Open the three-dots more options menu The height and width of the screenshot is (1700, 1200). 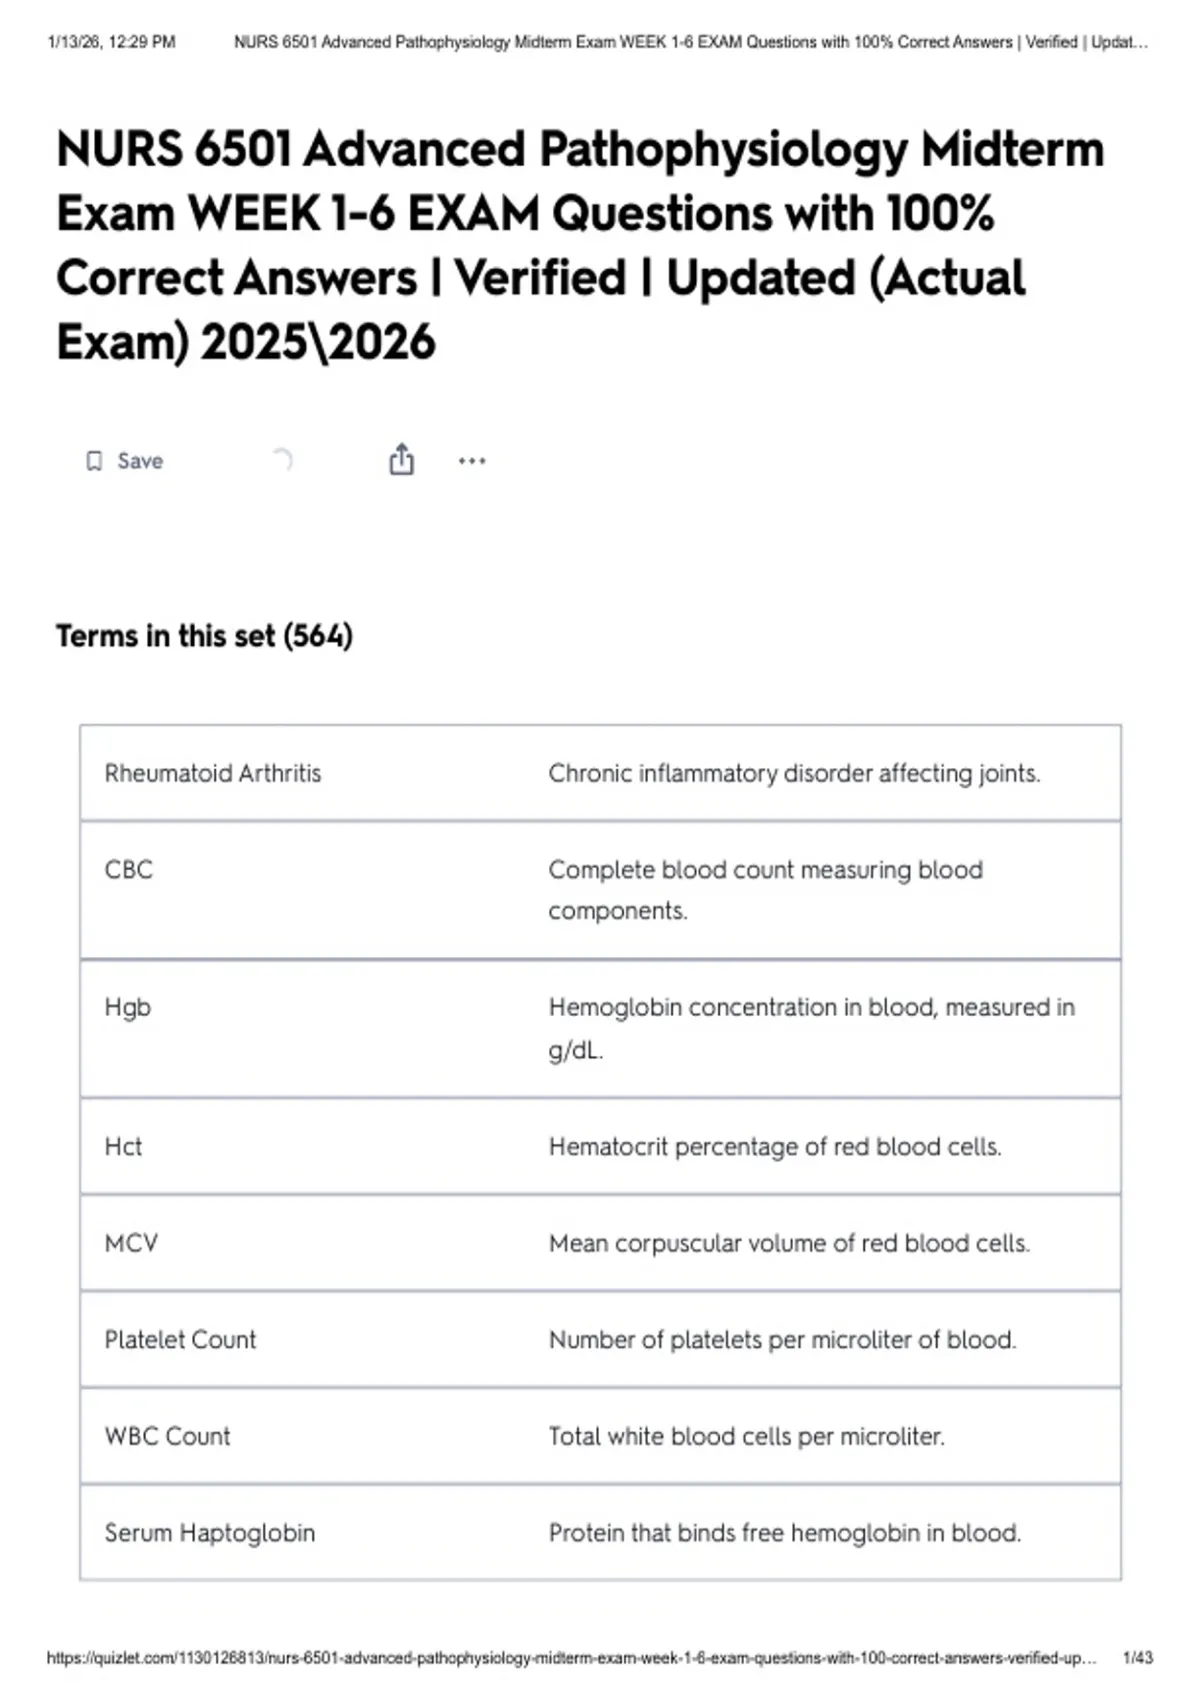(472, 461)
